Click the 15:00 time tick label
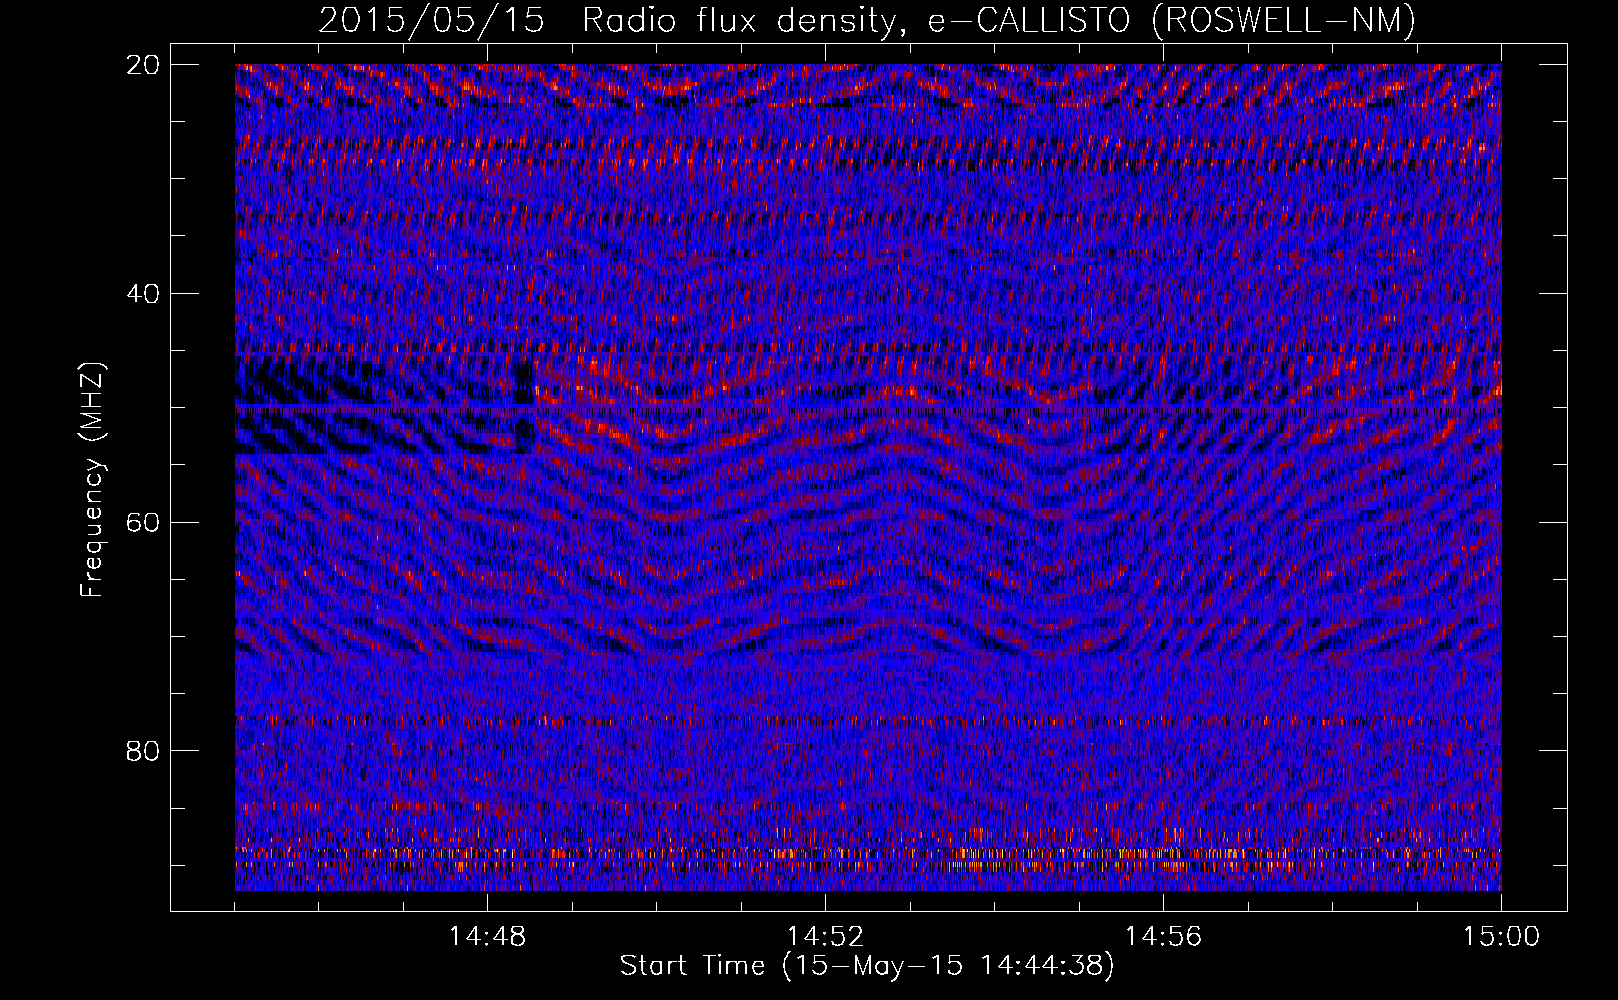This screenshot has width=1618, height=1000. coord(1501,937)
